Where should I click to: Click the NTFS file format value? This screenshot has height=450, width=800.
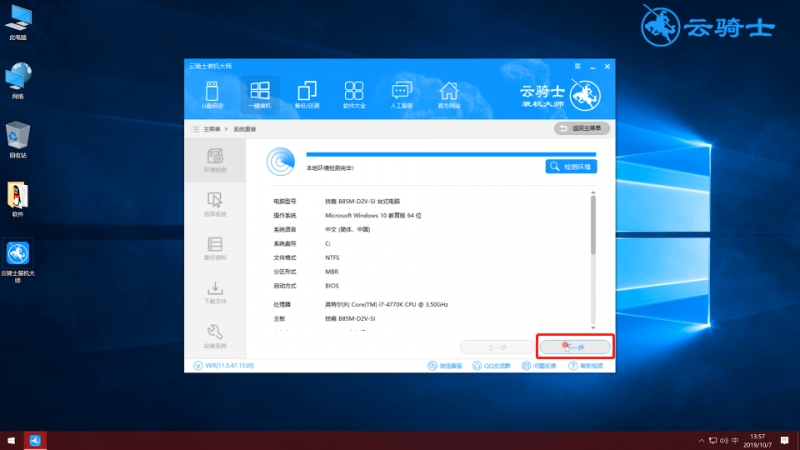pos(332,258)
